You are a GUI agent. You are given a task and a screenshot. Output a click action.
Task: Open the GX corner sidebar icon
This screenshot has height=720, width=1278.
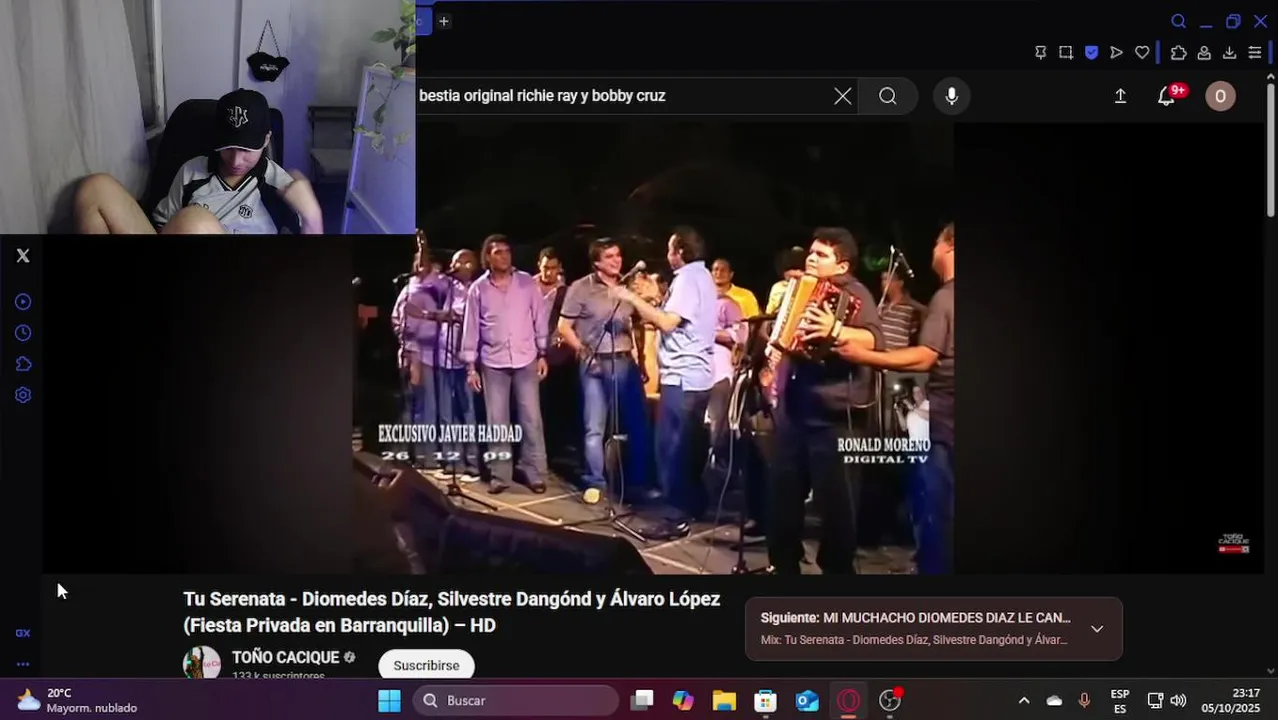23,633
